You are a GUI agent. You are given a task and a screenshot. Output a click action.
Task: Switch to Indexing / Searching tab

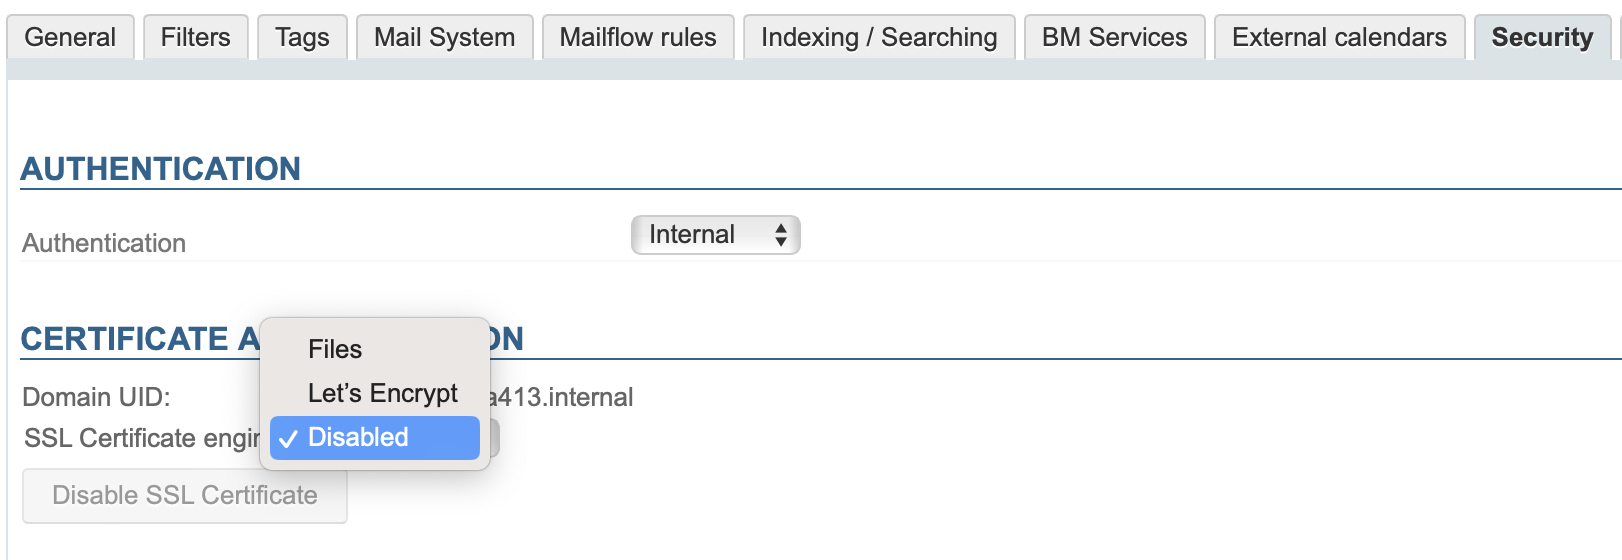coord(879,38)
